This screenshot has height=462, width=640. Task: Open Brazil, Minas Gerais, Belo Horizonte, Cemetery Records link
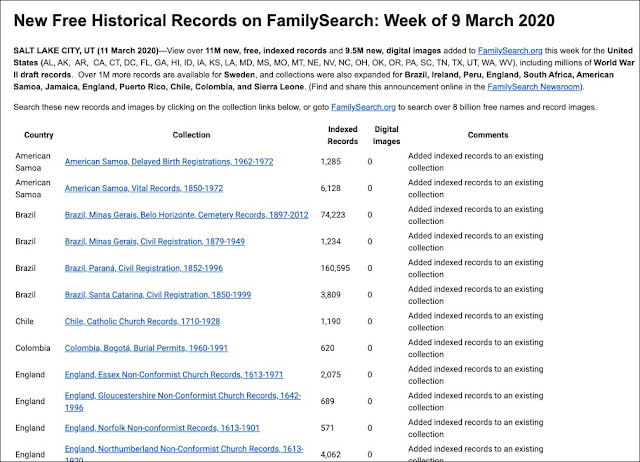pyautogui.click(x=187, y=215)
